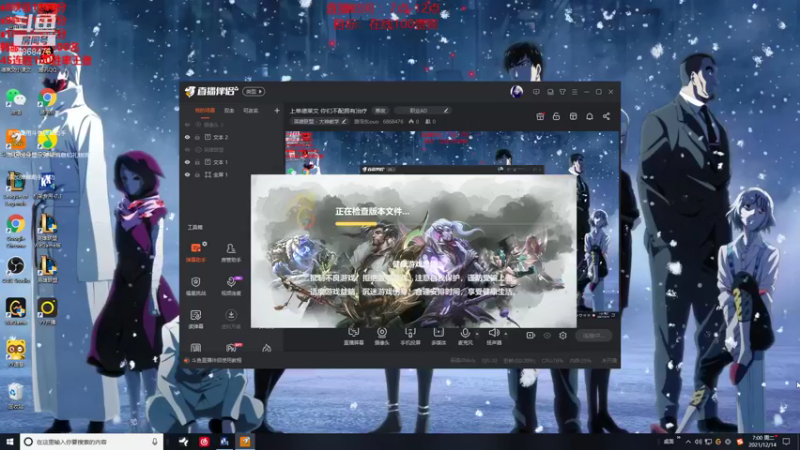The width and height of the screenshot is (800, 450).
Task: Add a screen capture source
Action: 354,336
